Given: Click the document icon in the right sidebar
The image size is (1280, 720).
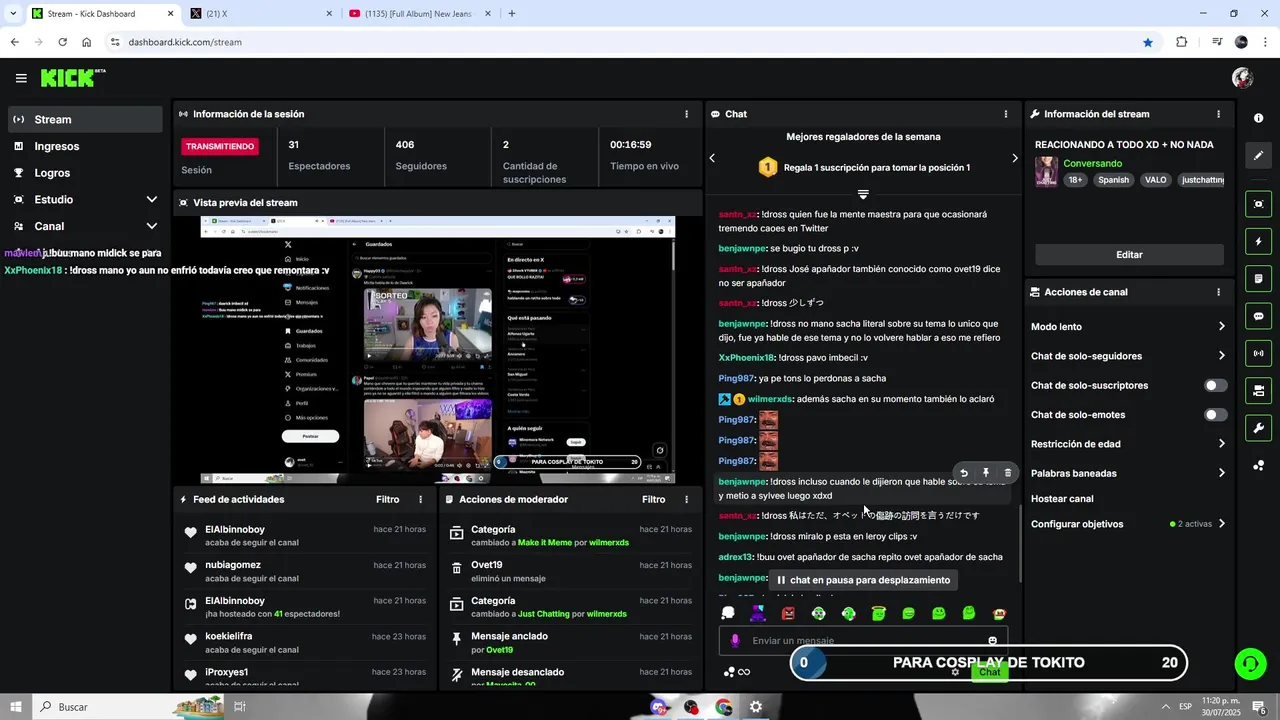Looking at the screenshot, I should 1258,278.
